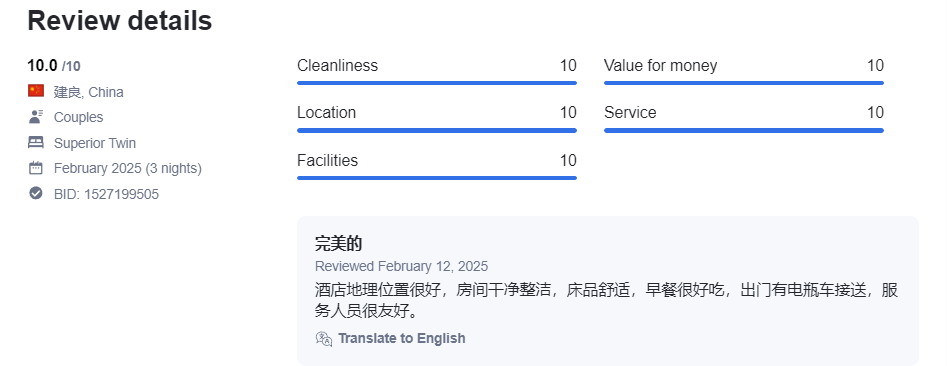Image resolution: width=947 pixels, height=366 pixels.
Task: Click the Chinese review body text
Action: (x=606, y=301)
